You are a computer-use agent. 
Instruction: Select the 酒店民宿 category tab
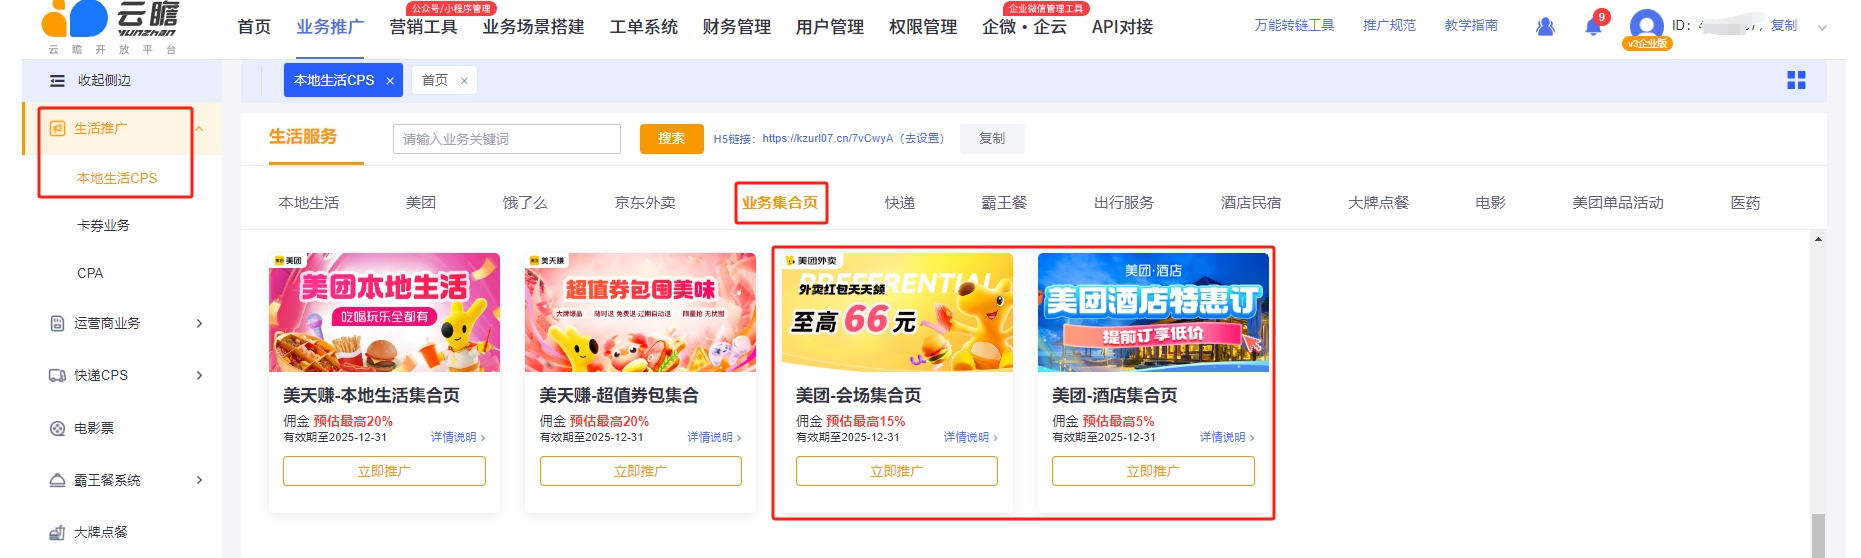1251,203
